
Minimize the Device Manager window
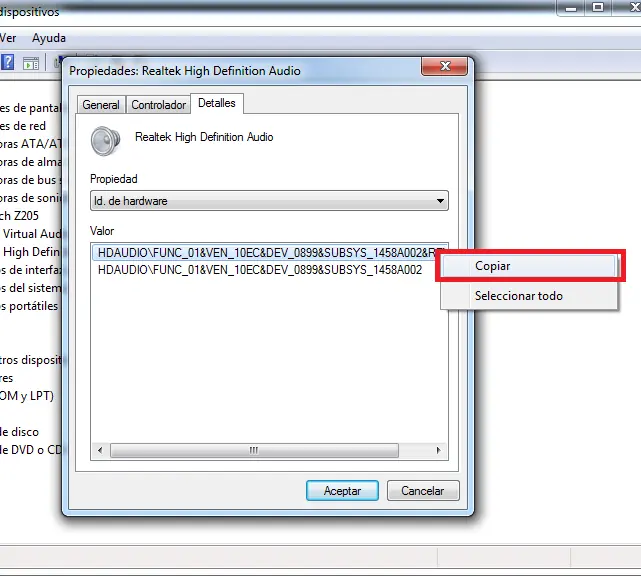[x=571, y=7]
